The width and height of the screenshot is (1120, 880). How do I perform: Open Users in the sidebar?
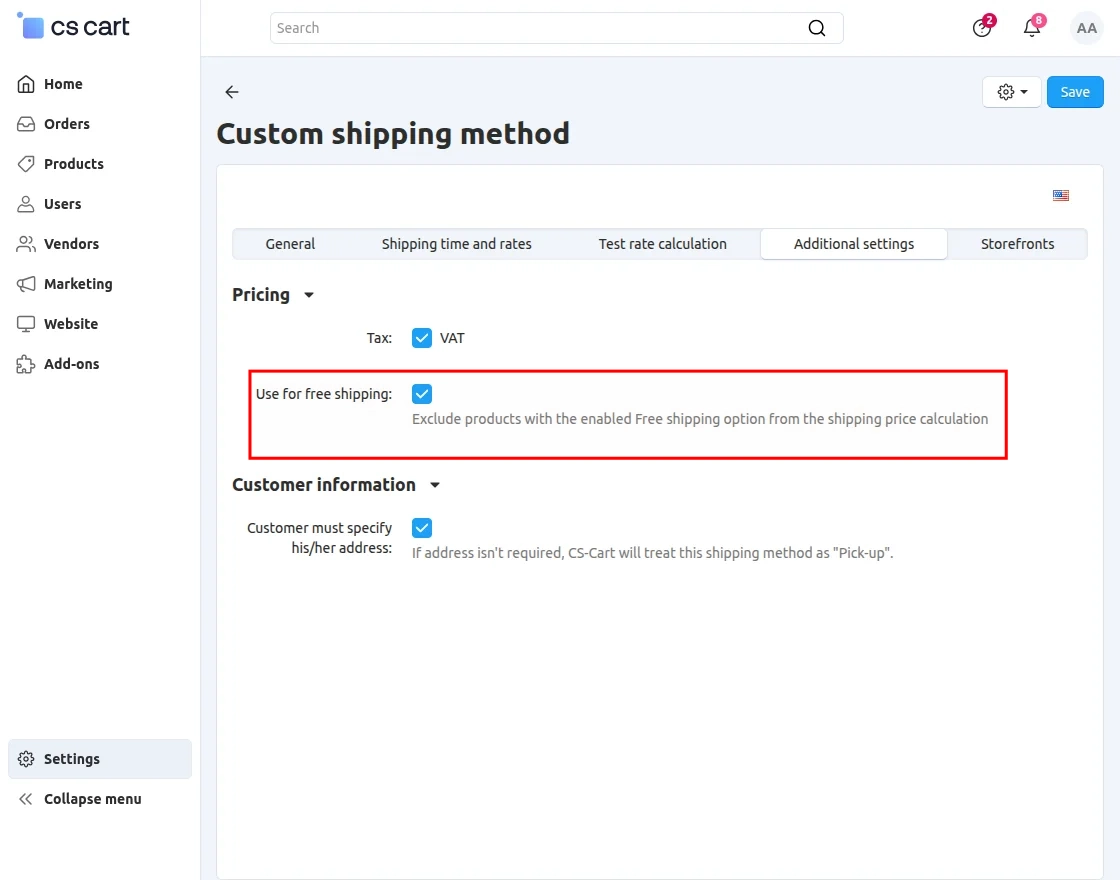point(62,204)
